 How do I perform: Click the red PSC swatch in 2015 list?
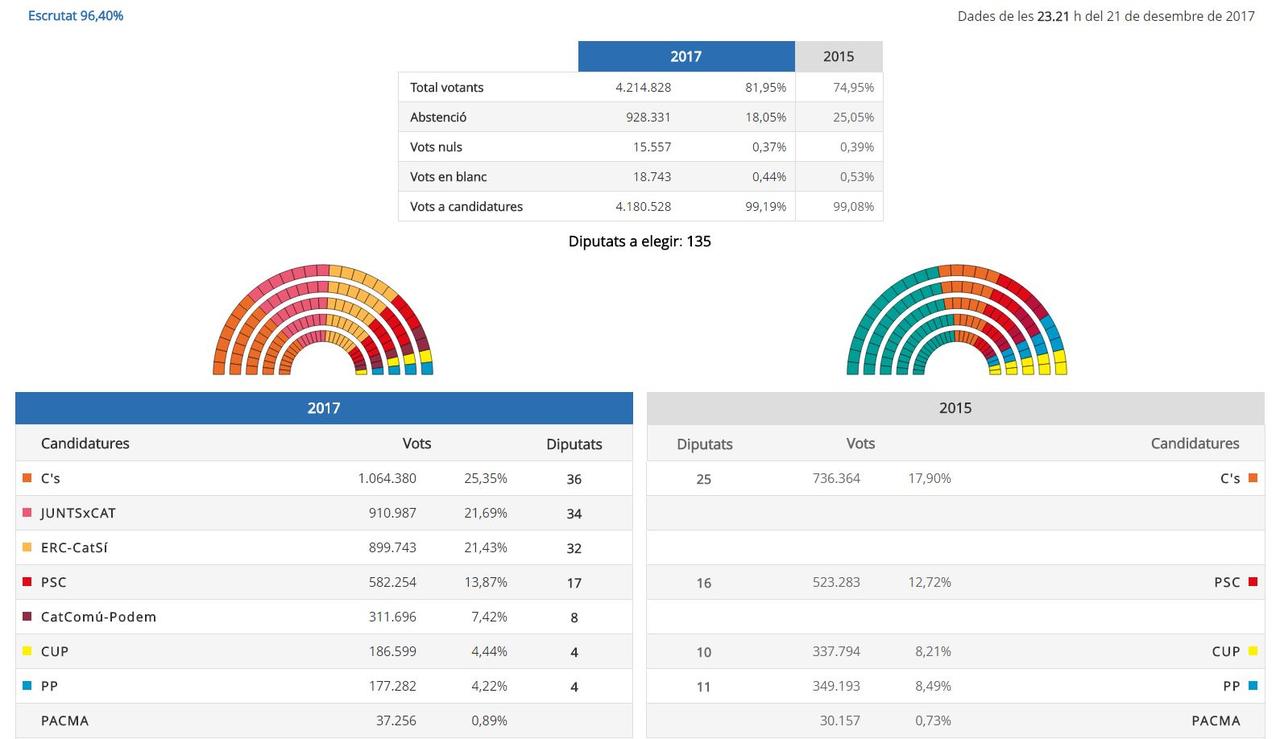[1253, 582]
